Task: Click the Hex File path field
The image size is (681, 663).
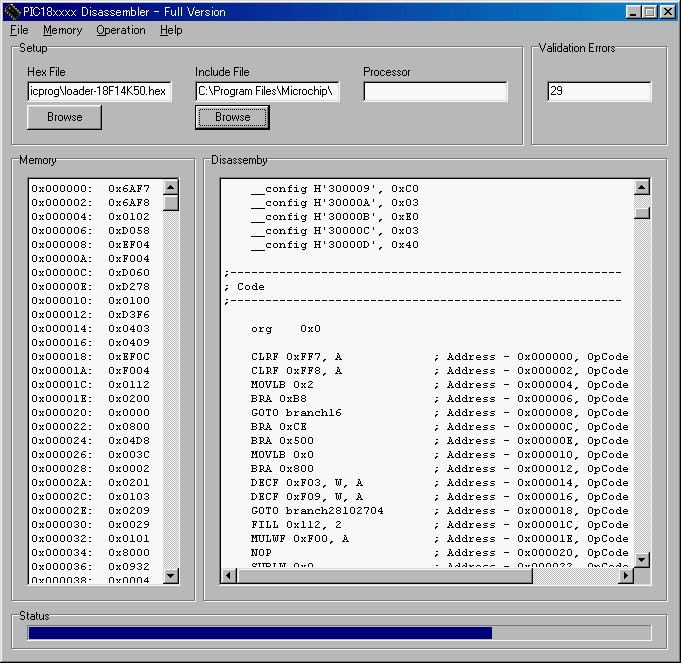Action: [99, 91]
